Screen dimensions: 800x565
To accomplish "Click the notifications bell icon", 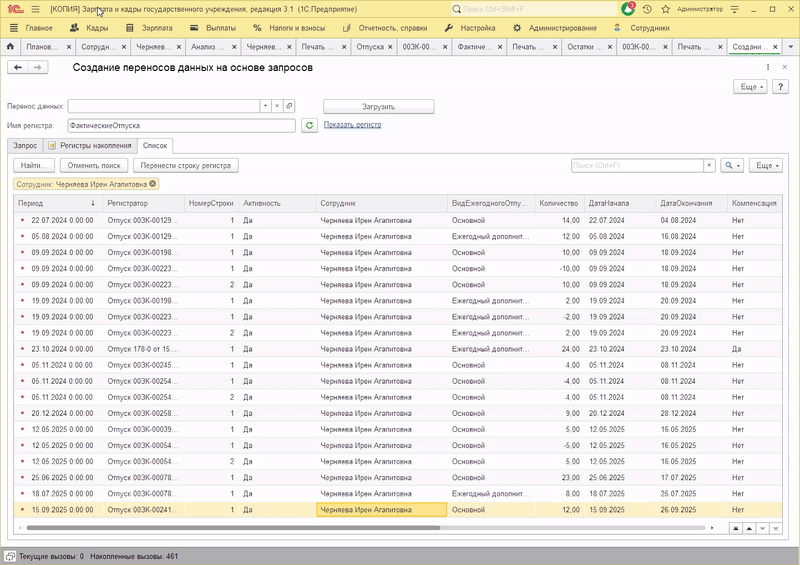I will click(628, 9).
